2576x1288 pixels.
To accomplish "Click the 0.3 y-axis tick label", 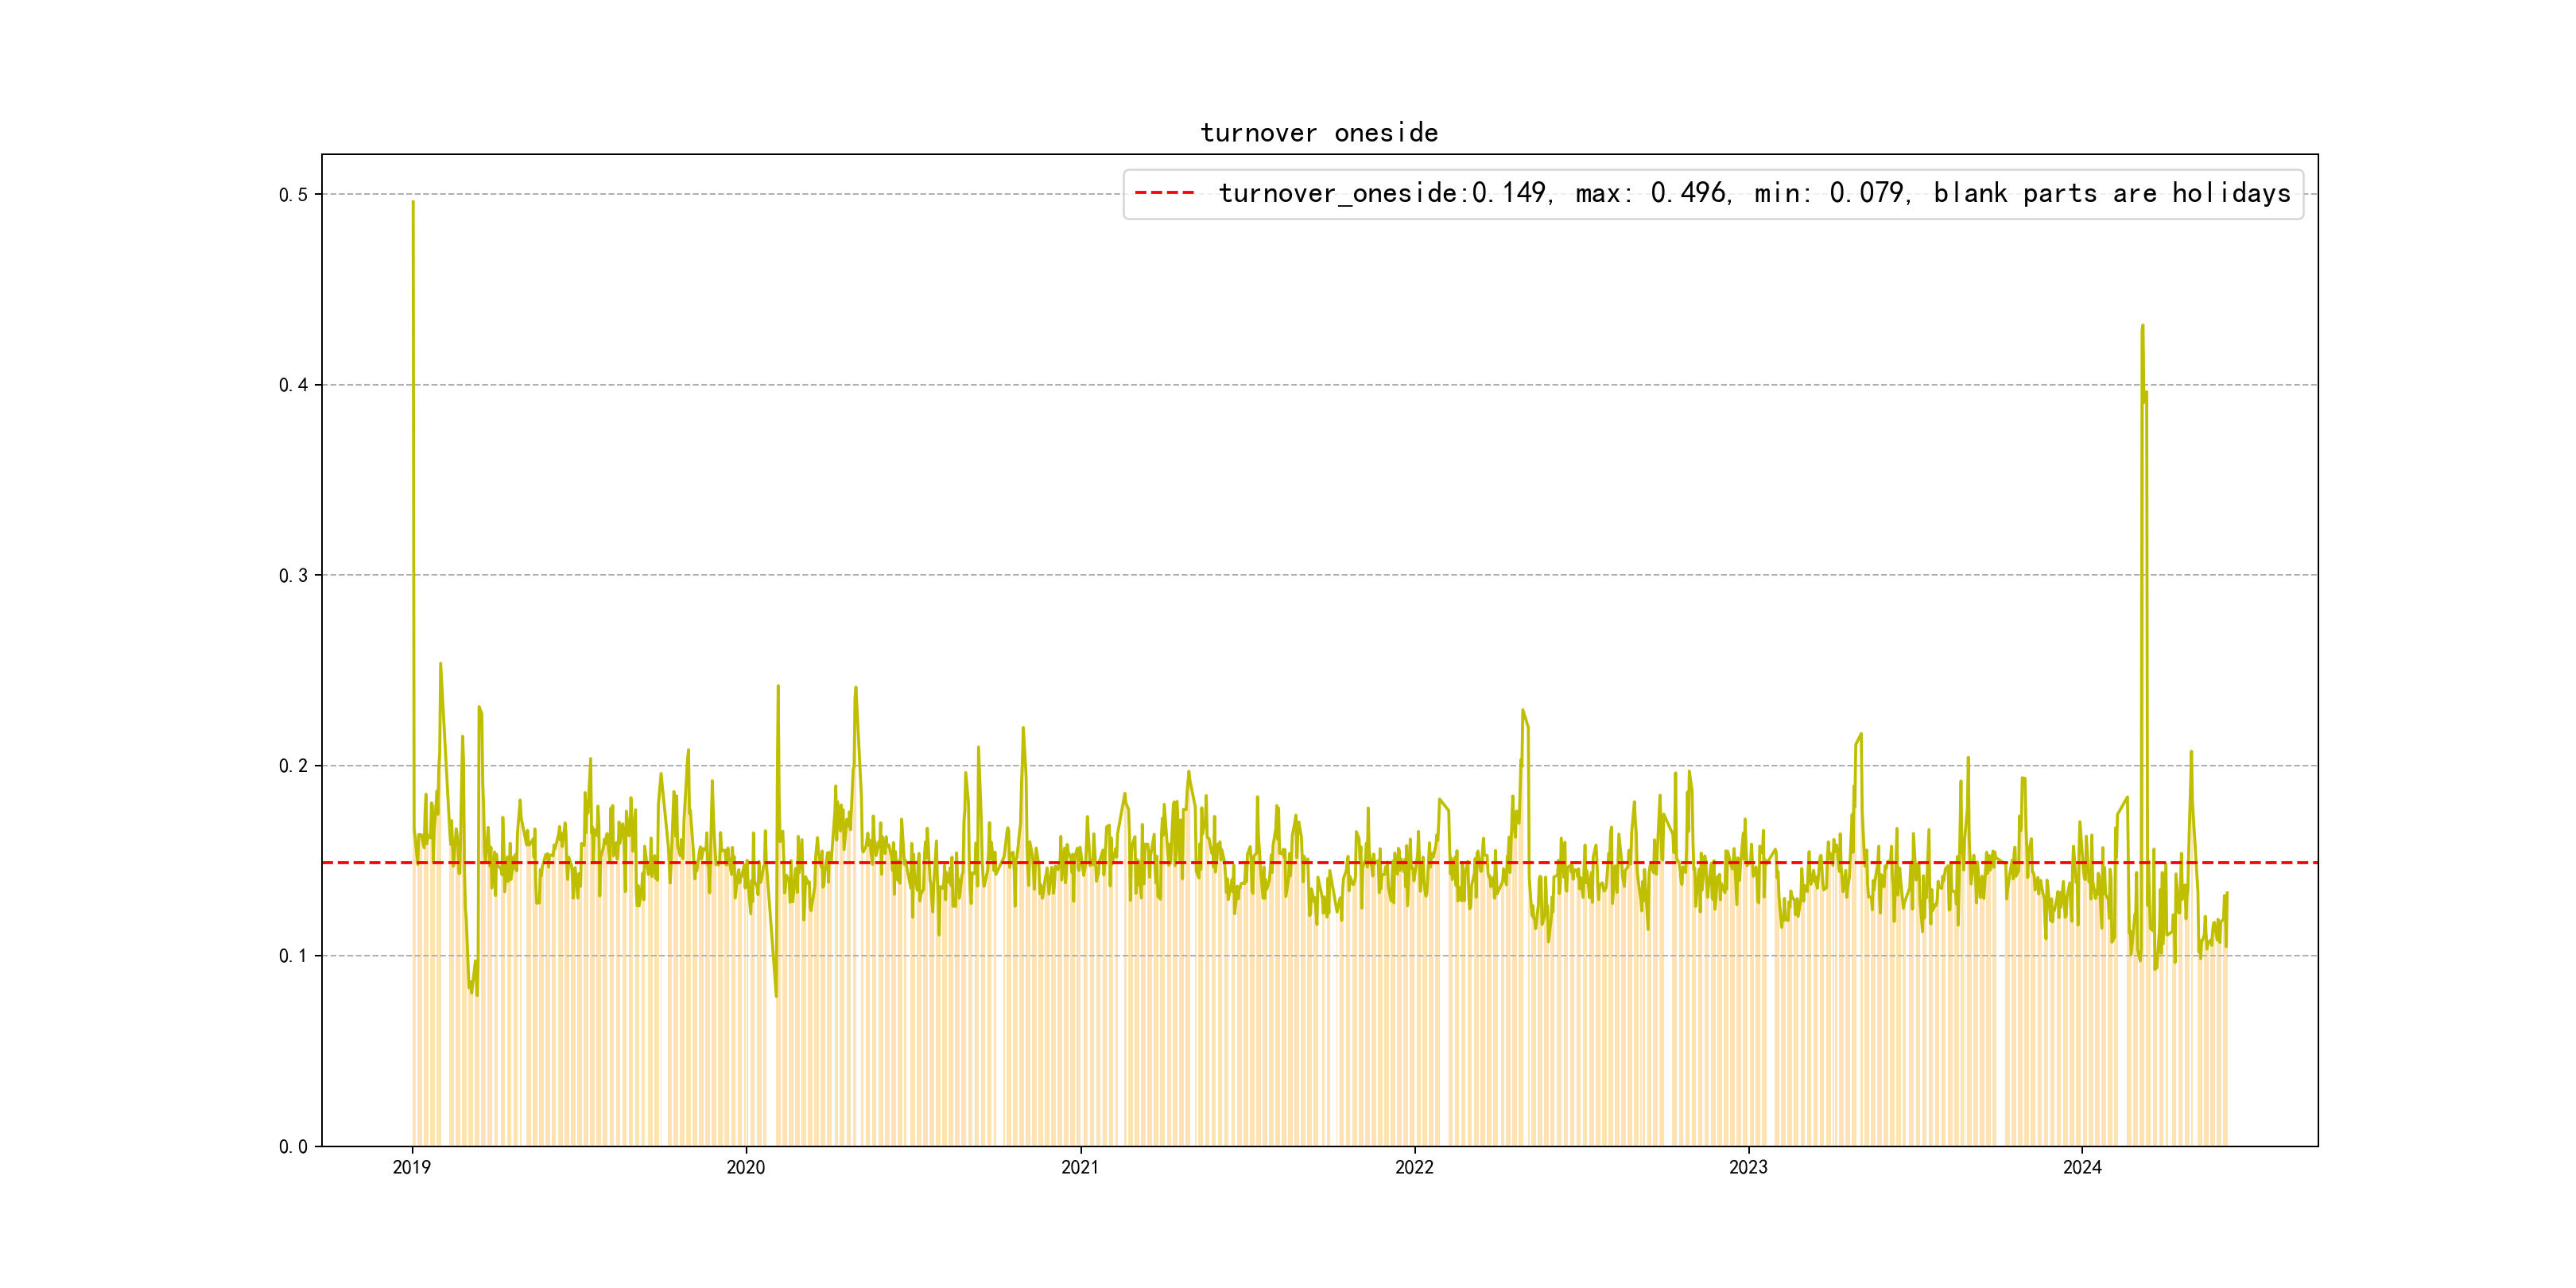I will tap(293, 575).
